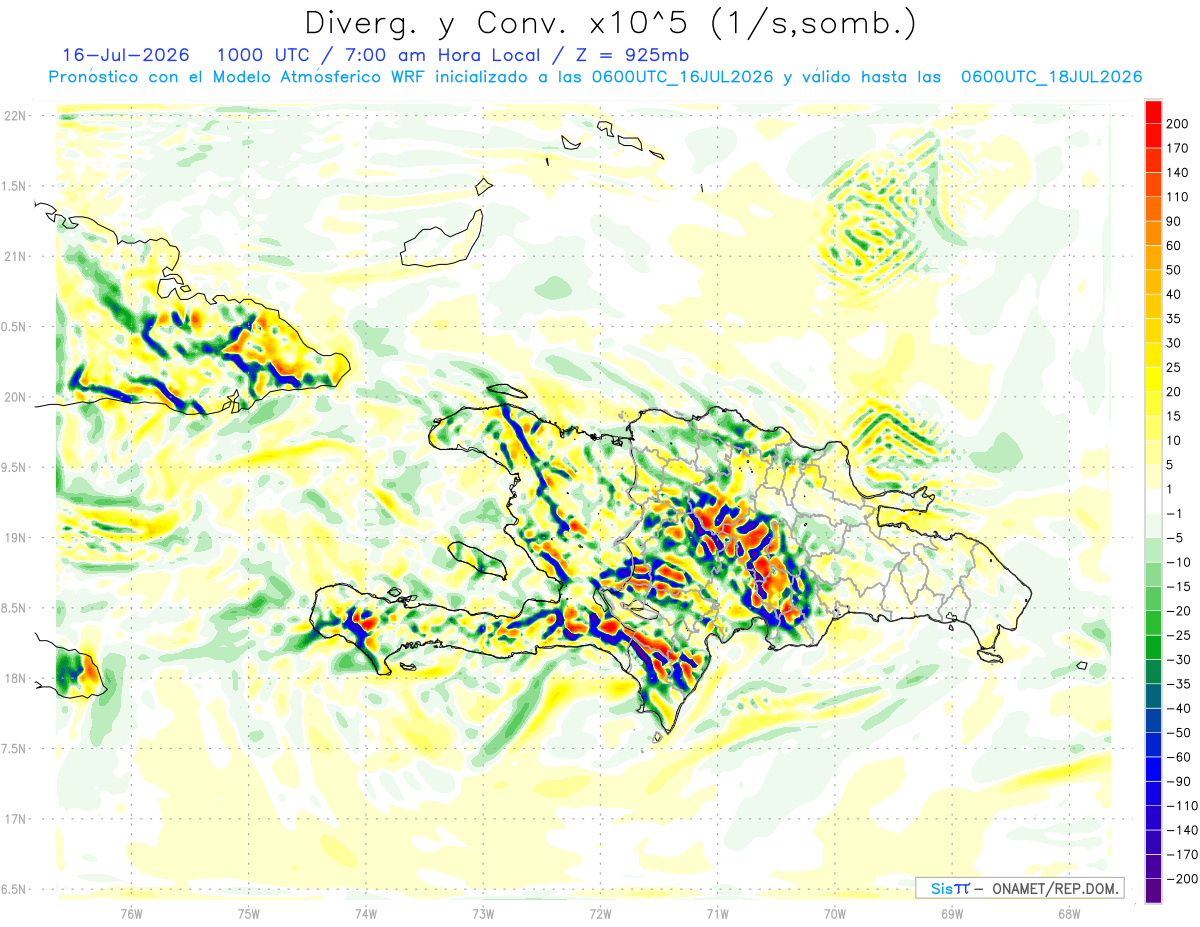
Task: Click the '-200' color scale label
Action: 1183,879
